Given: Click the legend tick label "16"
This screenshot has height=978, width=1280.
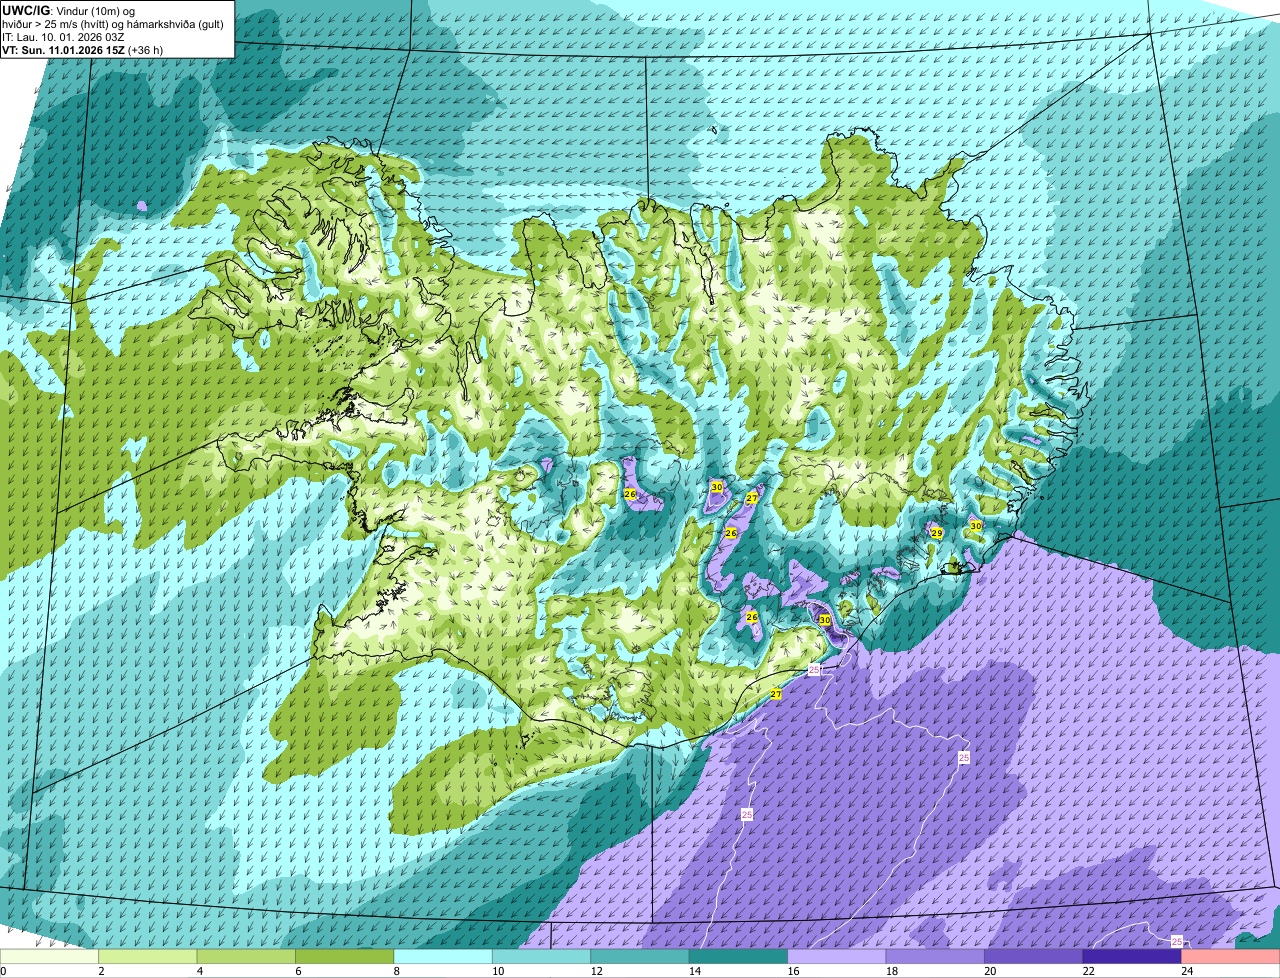Looking at the screenshot, I should 793,971.
